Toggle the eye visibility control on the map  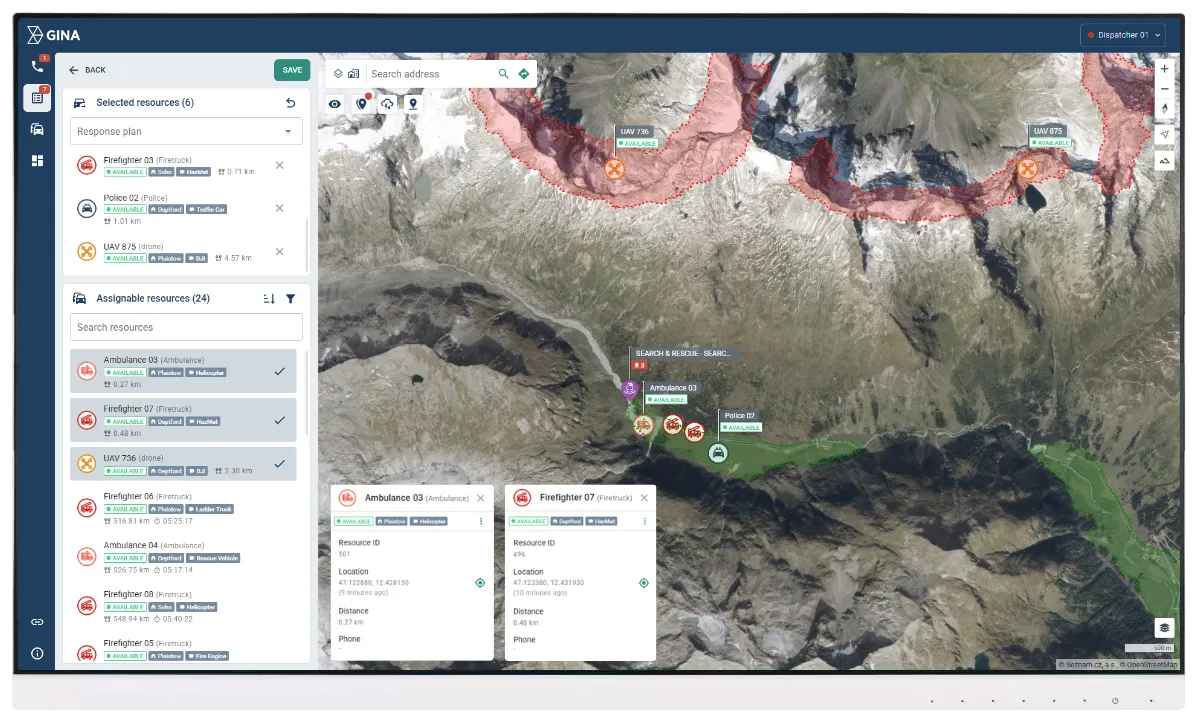tap(334, 103)
